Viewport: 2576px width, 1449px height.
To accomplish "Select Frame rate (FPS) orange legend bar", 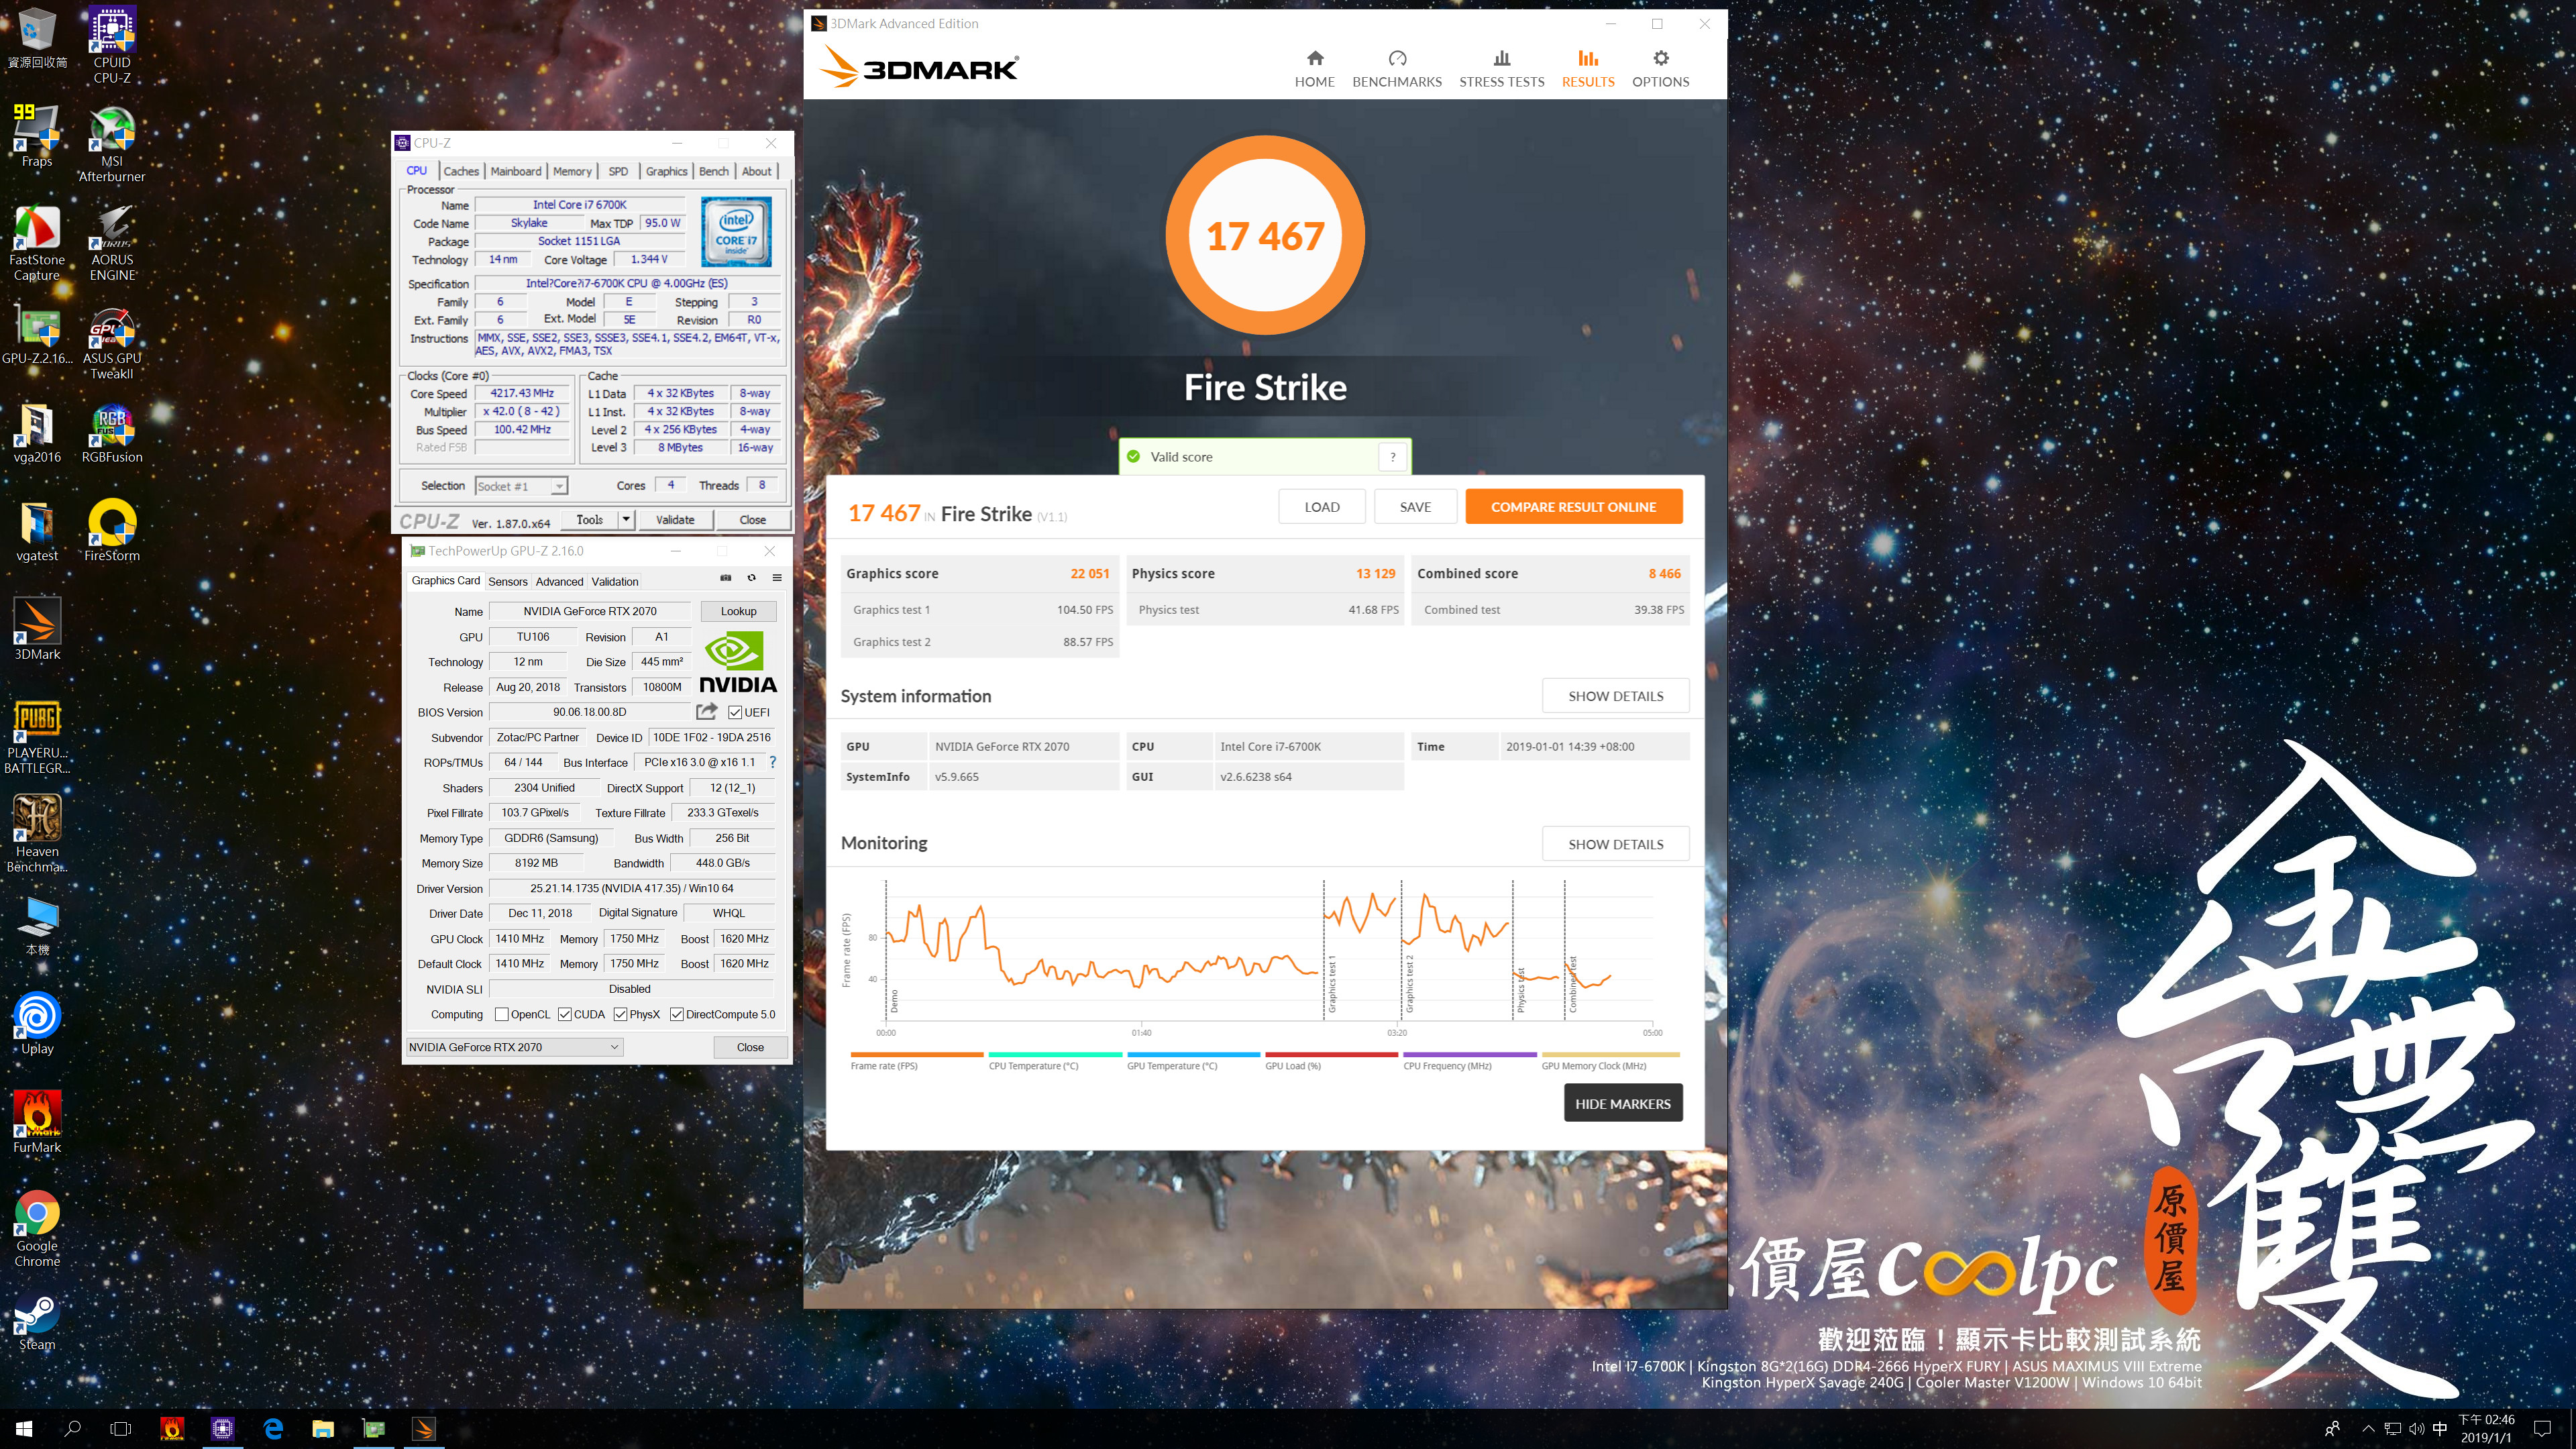I will pyautogui.click(x=916, y=1054).
